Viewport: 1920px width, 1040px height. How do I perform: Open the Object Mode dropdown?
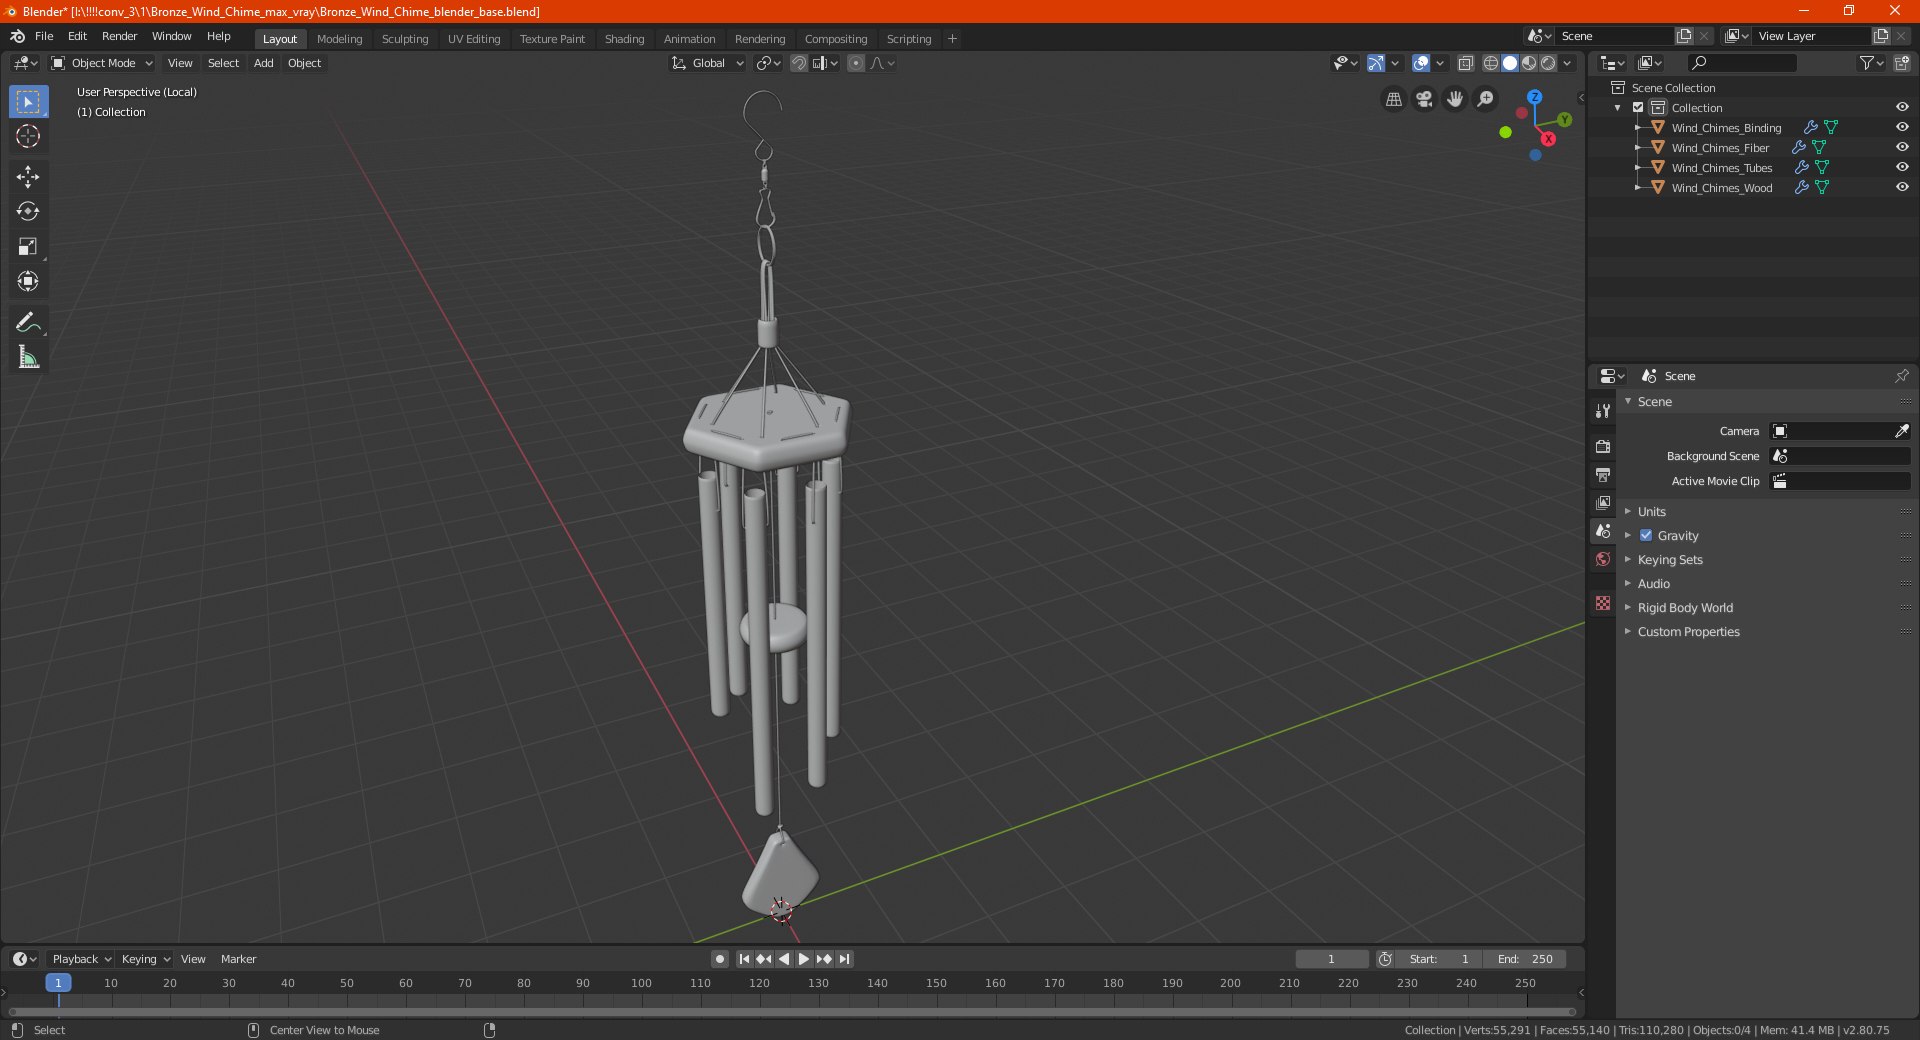pos(102,63)
